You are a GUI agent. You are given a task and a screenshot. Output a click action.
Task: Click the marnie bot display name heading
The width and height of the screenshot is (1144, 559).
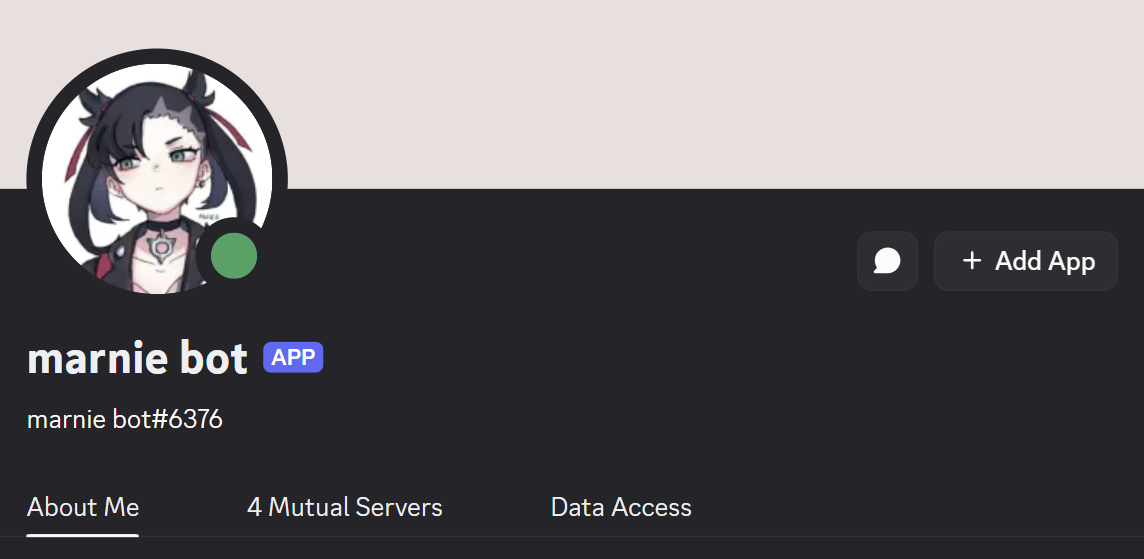point(137,358)
